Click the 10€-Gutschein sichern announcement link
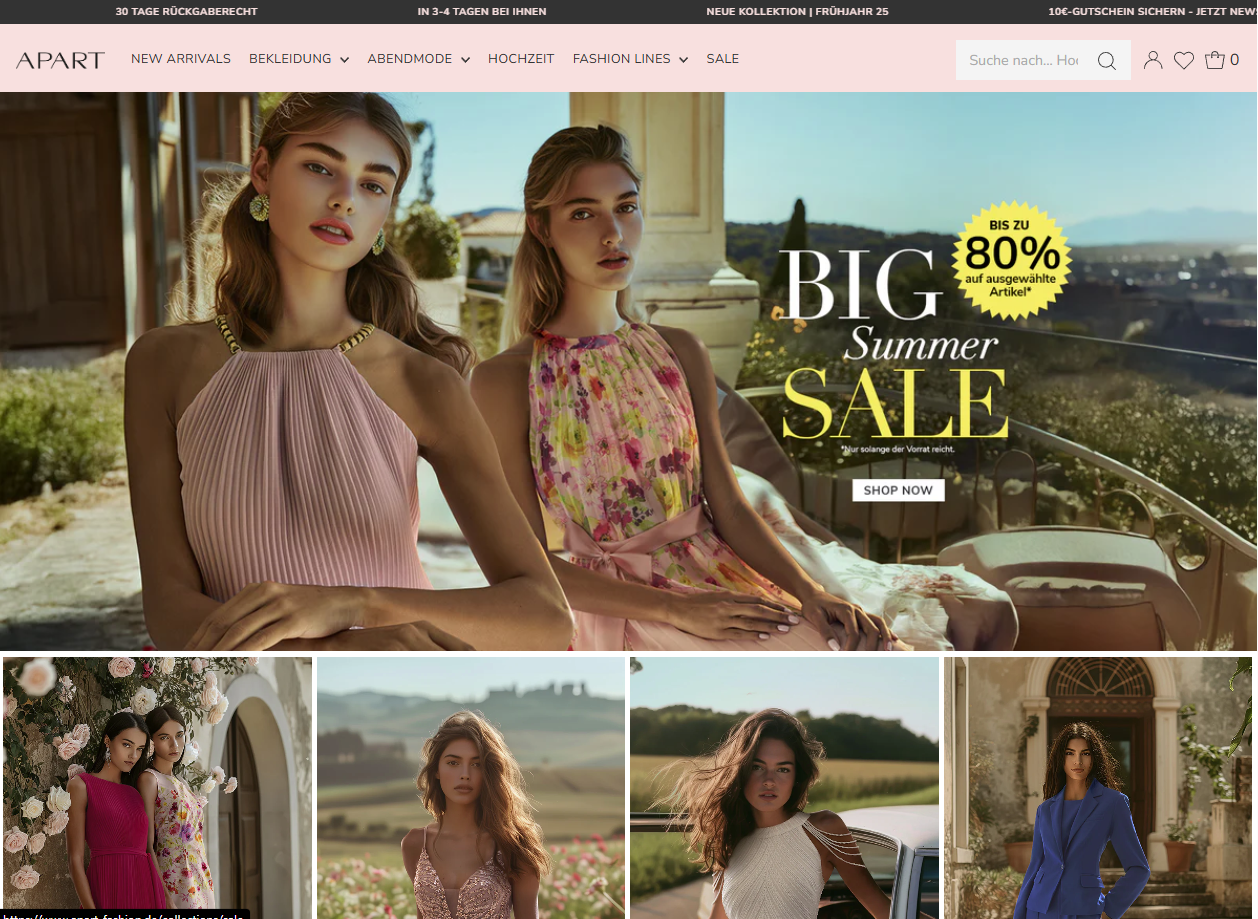1258x919 pixels. tap(1150, 12)
